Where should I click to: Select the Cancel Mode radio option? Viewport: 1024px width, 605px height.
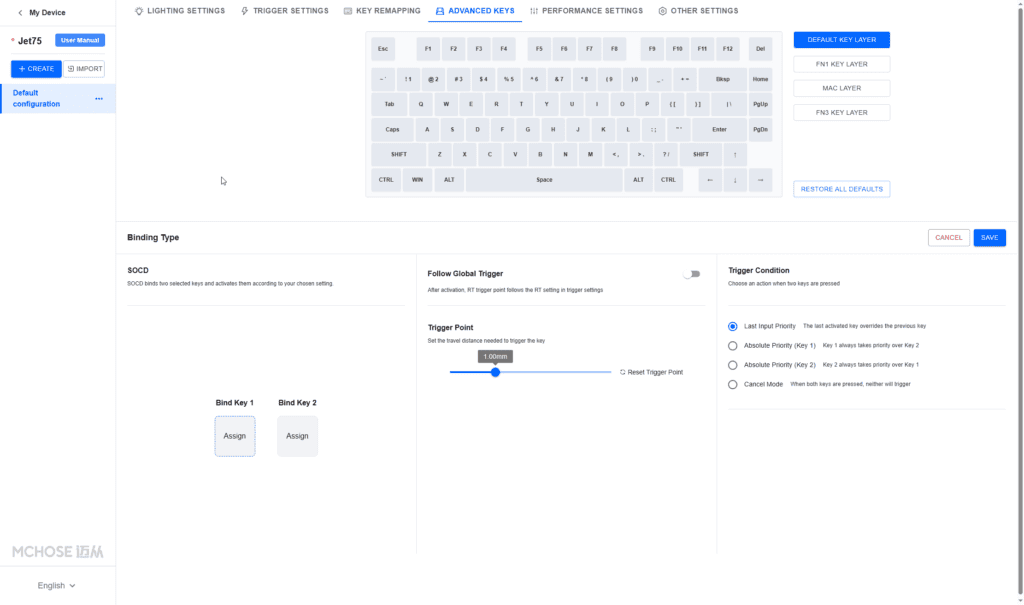click(733, 384)
